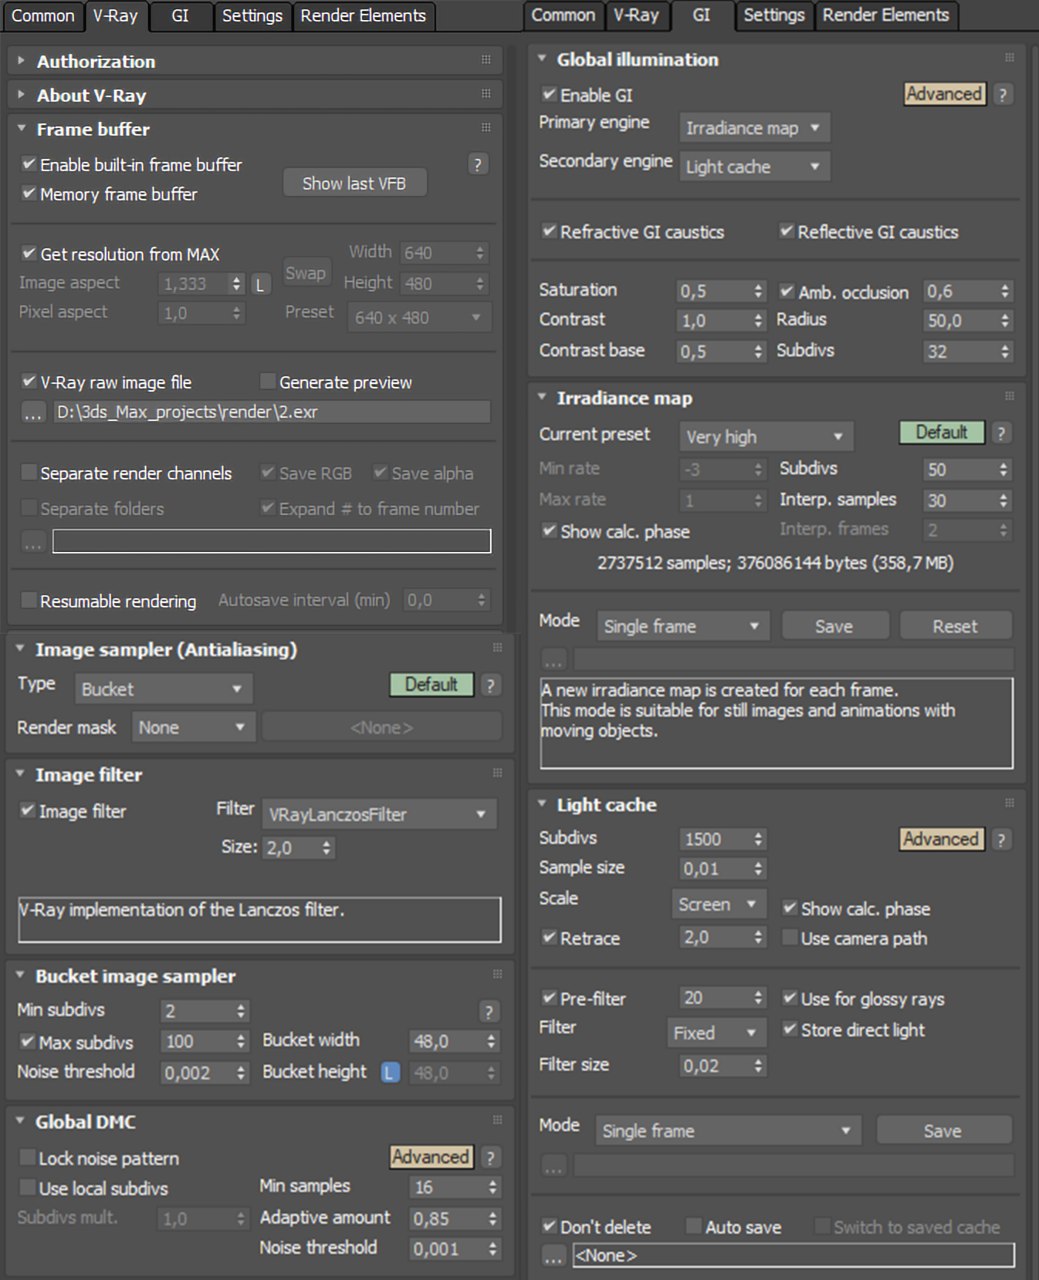The image size is (1039, 1280).
Task: Toggle Get resolution from MAX
Action: [x=29, y=254]
